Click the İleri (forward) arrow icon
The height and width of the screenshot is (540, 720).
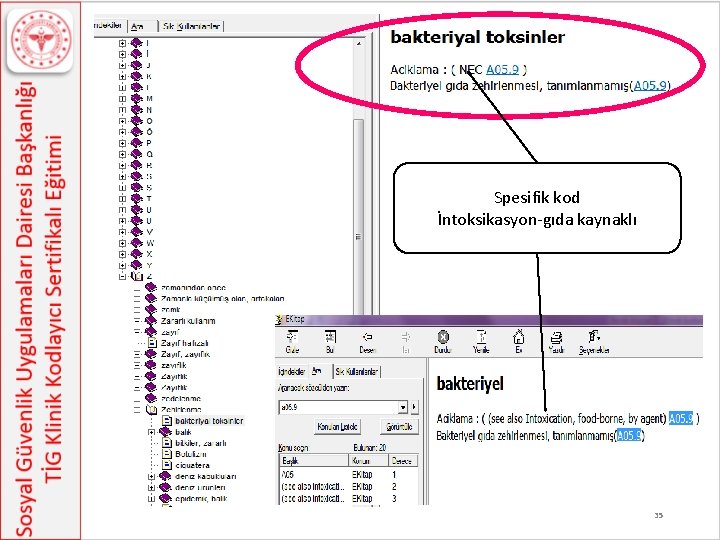pyautogui.click(x=405, y=338)
